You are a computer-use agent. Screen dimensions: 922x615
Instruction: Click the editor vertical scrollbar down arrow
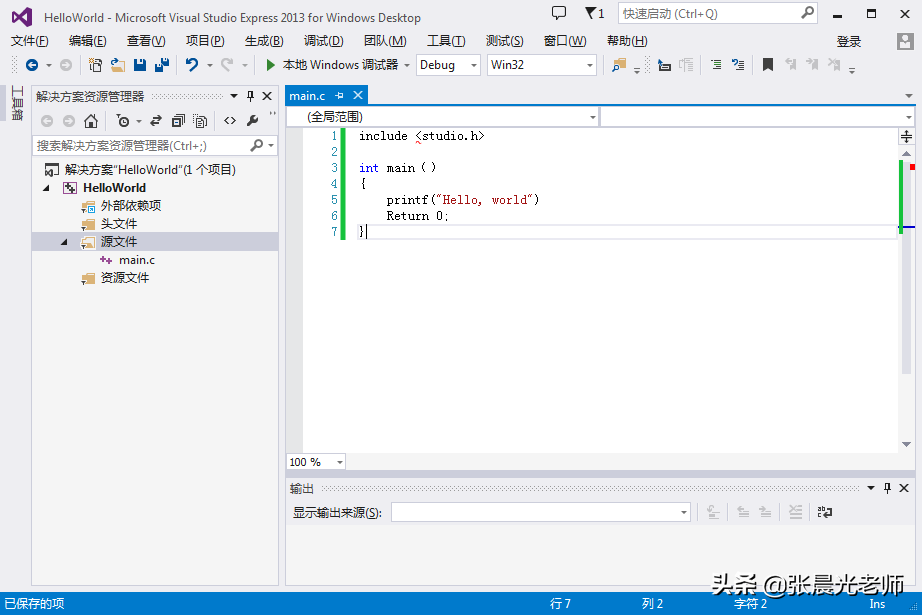click(x=906, y=444)
